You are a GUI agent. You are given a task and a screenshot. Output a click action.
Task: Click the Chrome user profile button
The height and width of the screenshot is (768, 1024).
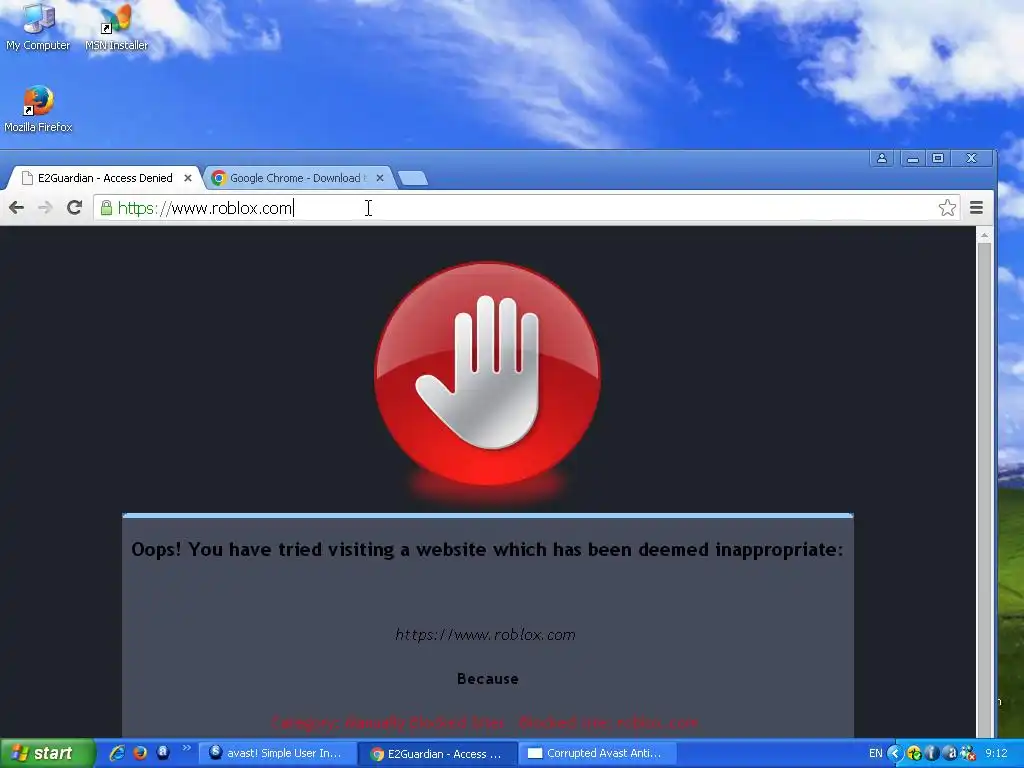[x=882, y=158]
